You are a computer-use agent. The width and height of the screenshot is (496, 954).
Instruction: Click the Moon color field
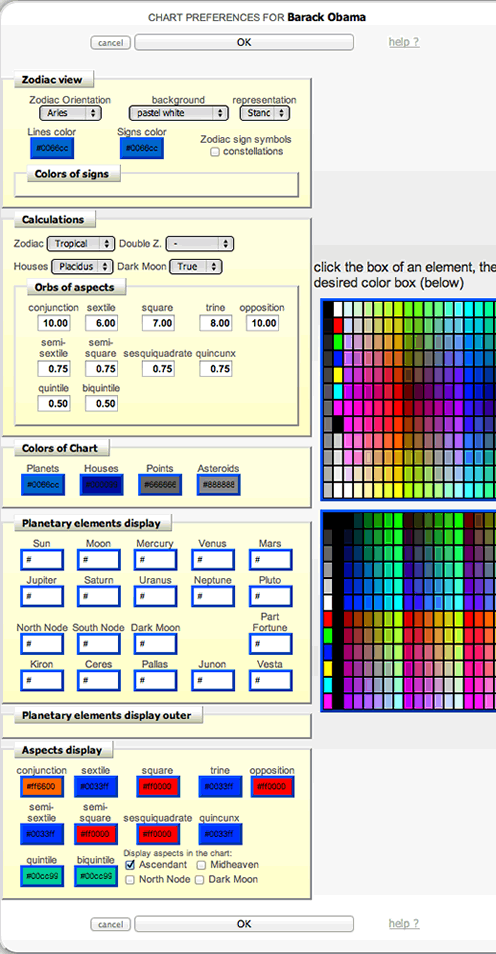click(98, 560)
